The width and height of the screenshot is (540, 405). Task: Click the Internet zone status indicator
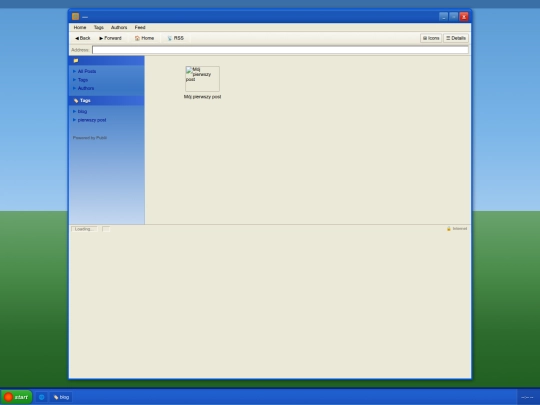(457, 229)
